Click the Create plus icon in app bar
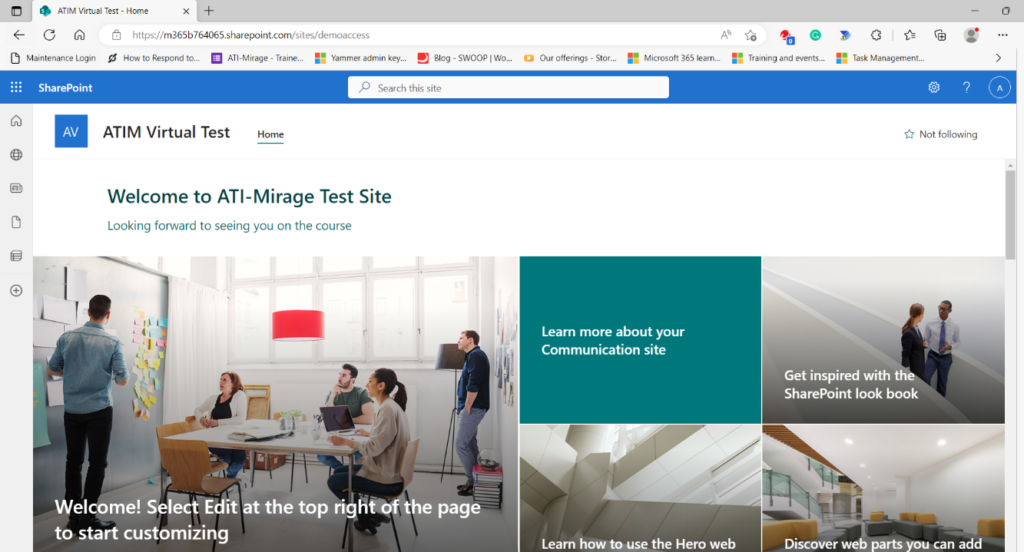The image size is (1024, 552). 16,290
